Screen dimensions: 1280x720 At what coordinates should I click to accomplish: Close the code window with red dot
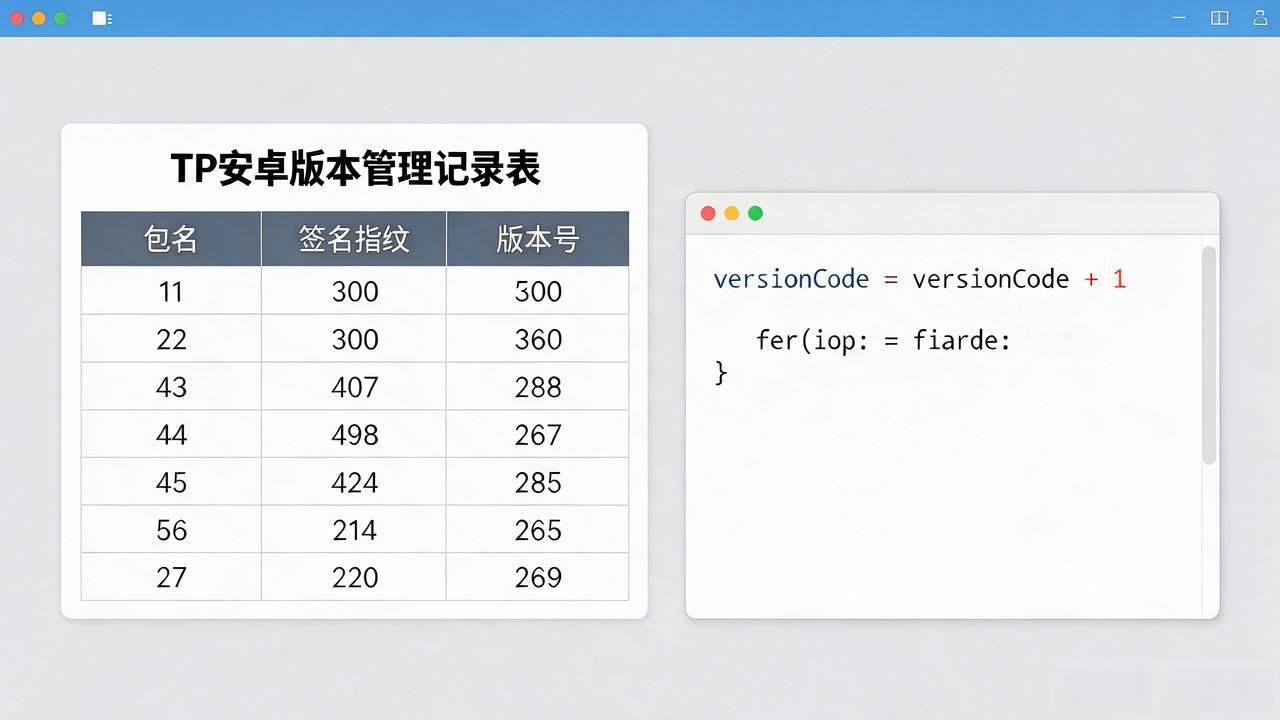(x=708, y=213)
